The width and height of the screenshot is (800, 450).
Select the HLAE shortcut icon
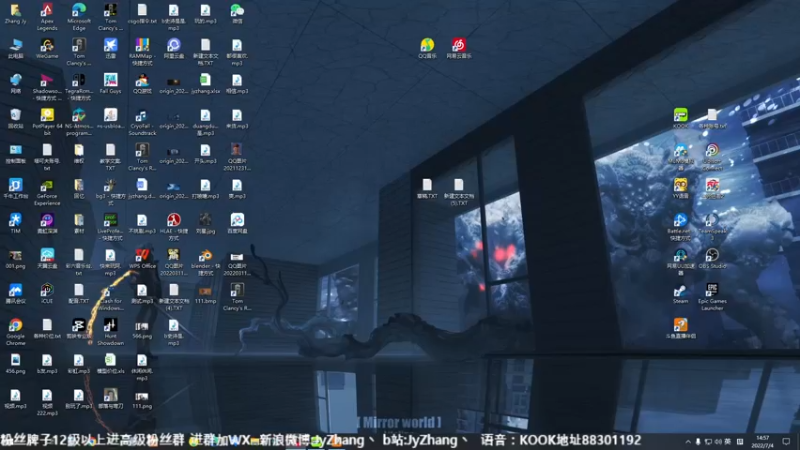[x=173, y=227]
